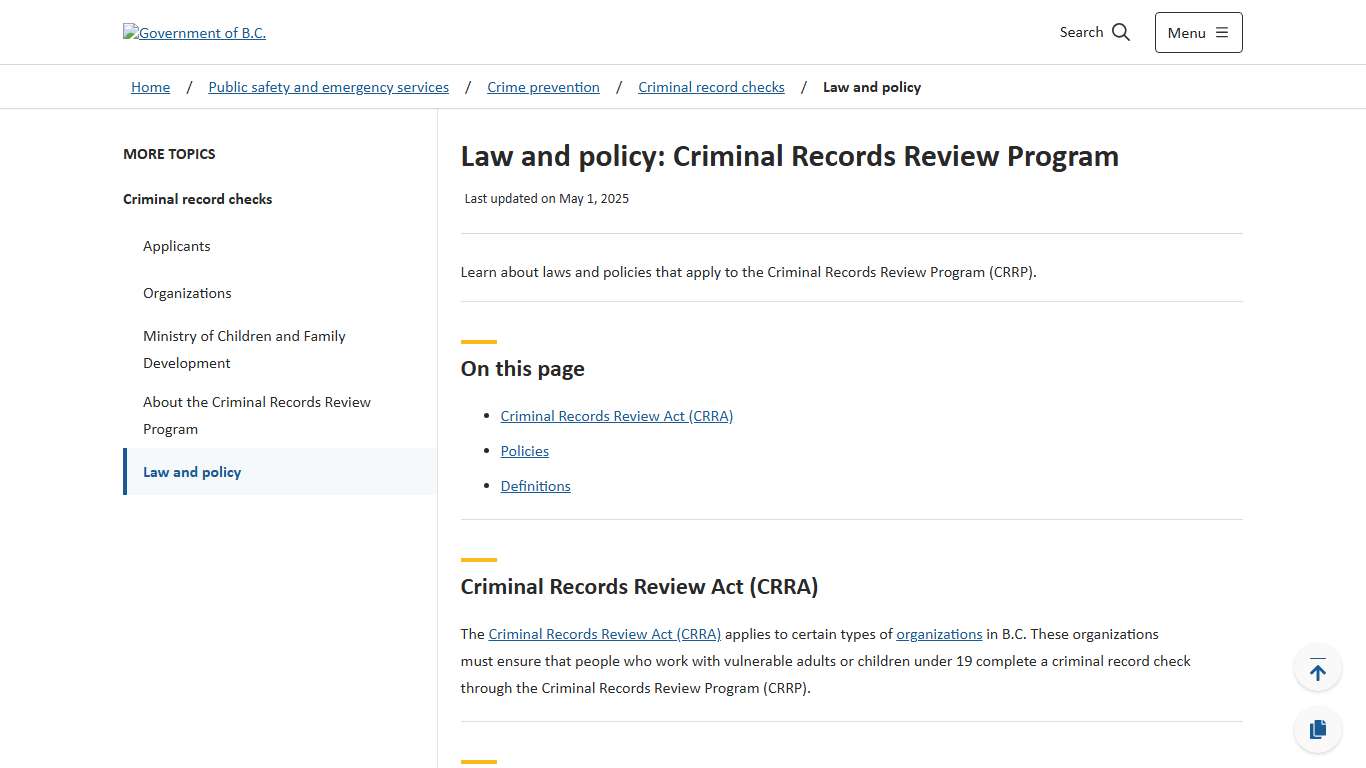
Task: Select About the Criminal Records Review Program
Action: pos(256,415)
